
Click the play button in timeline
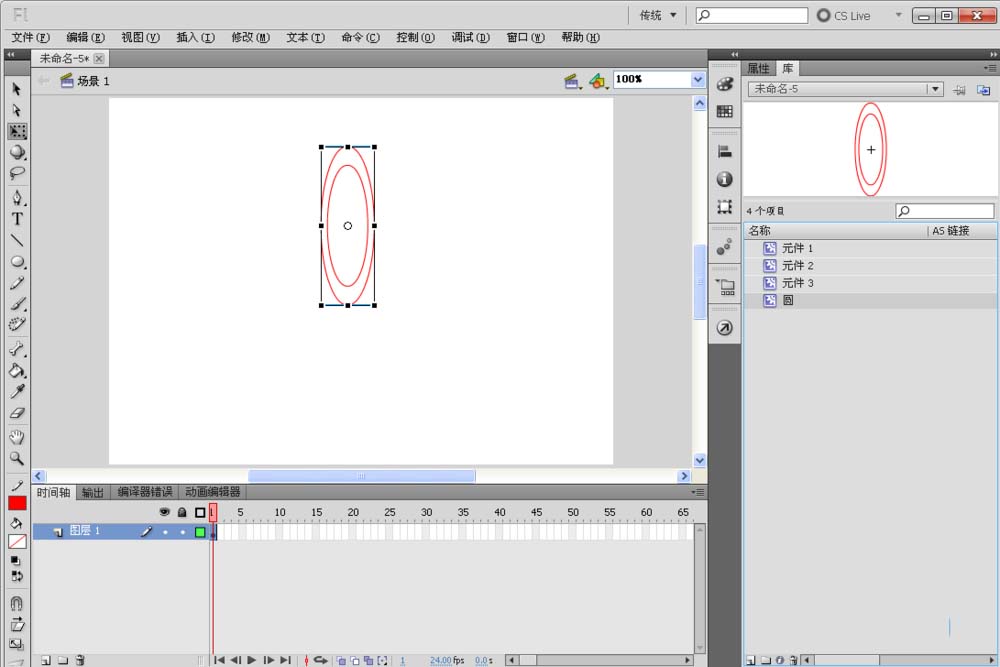tap(252, 660)
